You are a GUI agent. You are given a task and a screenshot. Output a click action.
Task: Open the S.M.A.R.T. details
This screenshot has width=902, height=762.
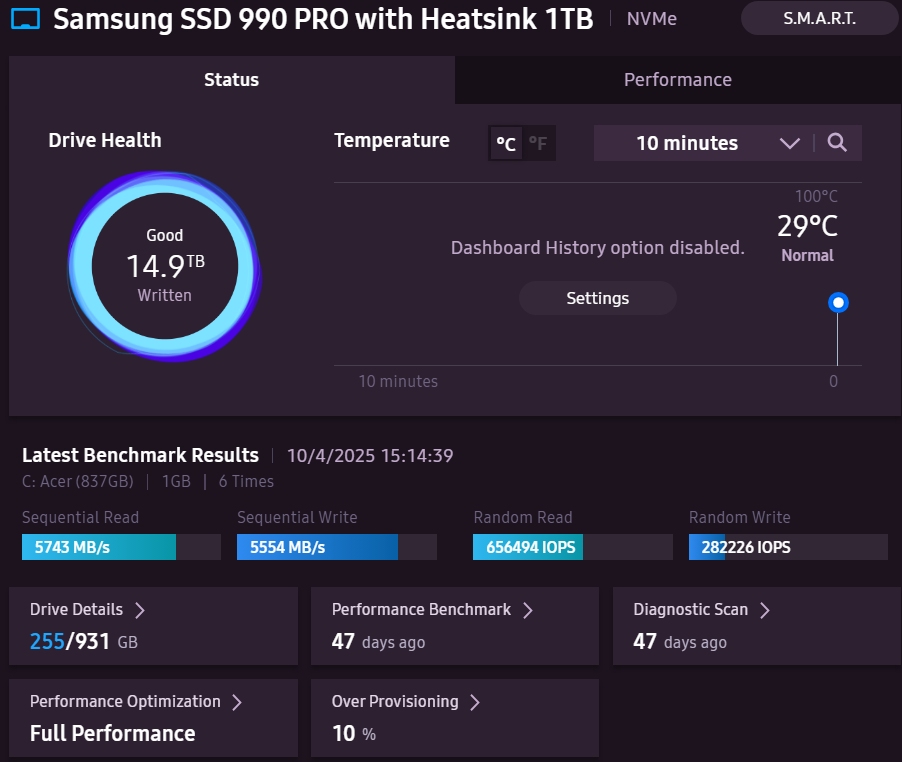[819, 18]
